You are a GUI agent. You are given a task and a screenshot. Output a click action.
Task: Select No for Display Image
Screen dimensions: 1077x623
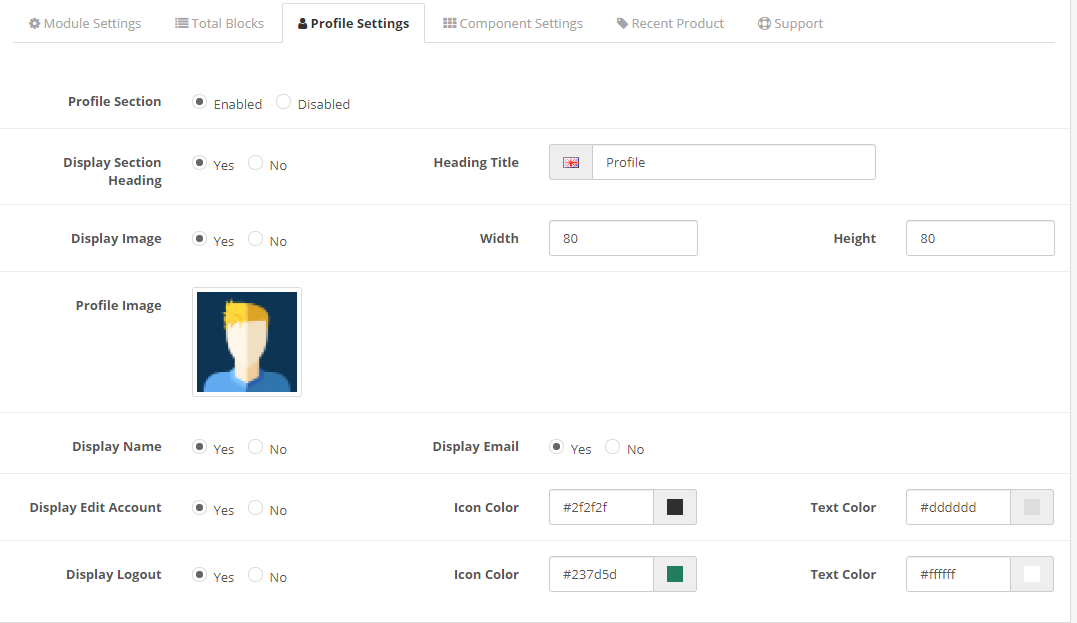coord(256,238)
